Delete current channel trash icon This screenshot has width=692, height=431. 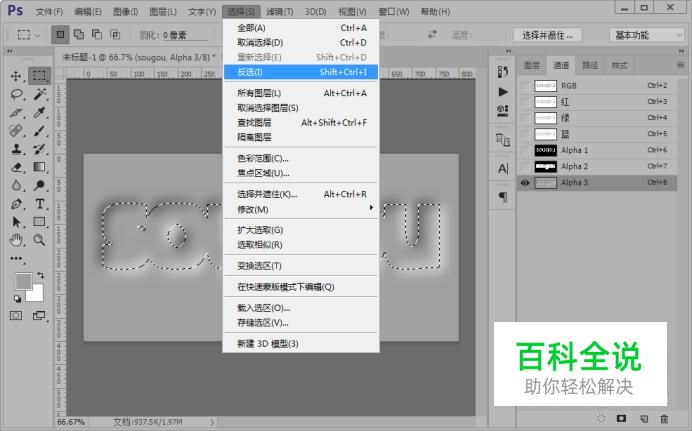coord(664,418)
